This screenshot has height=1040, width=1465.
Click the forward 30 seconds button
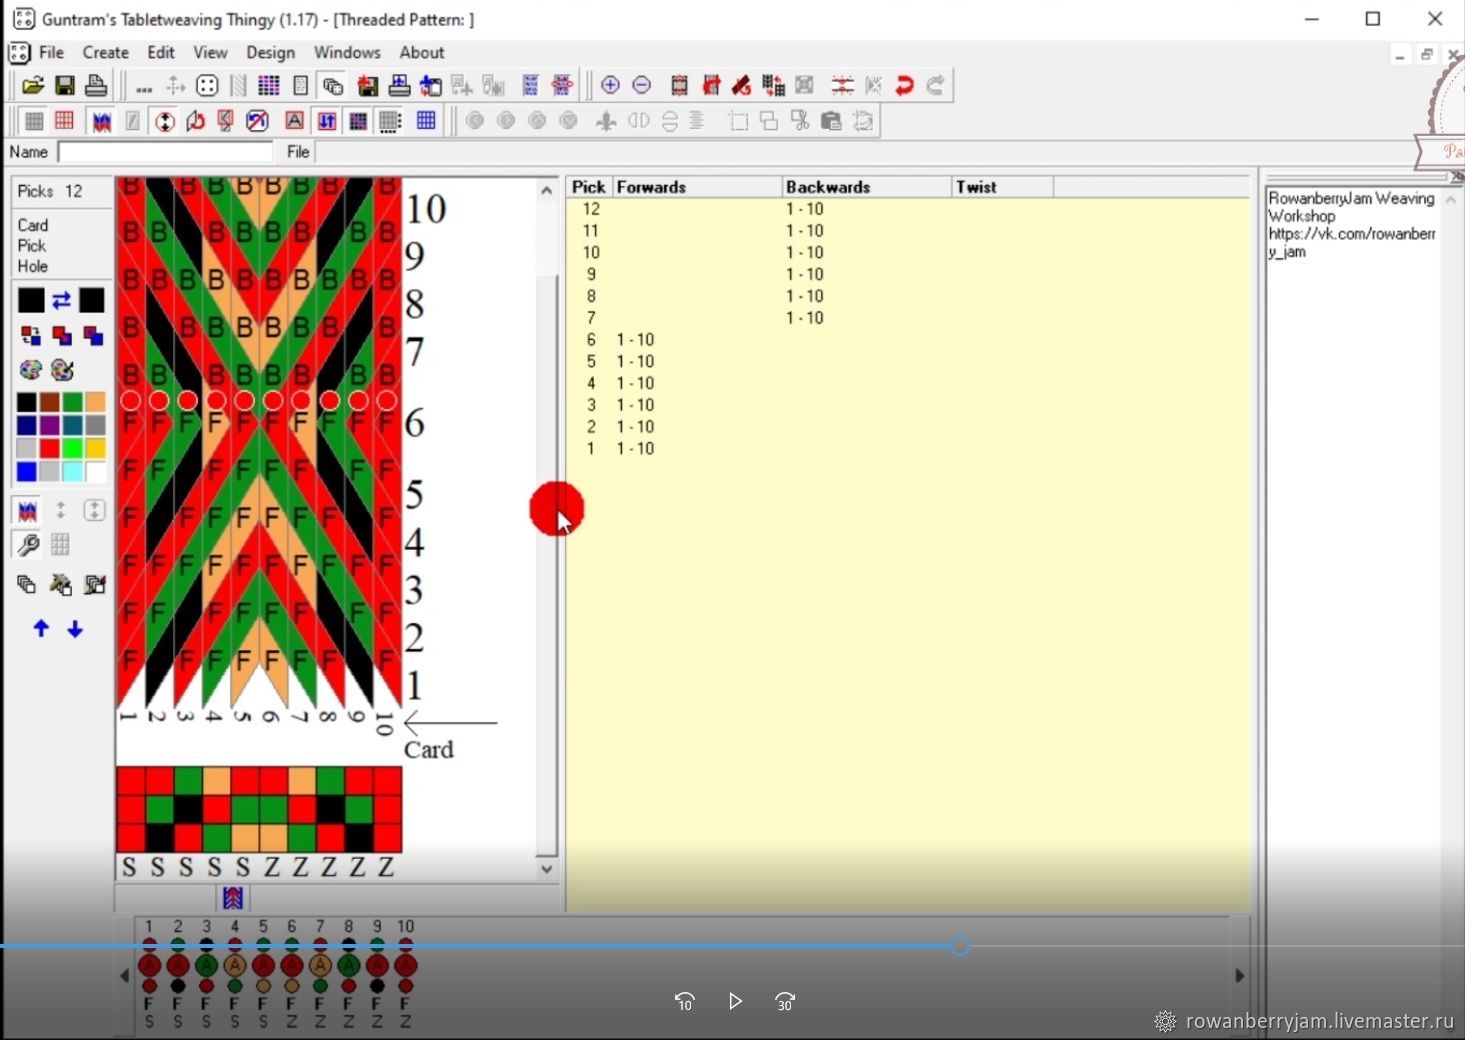pyautogui.click(x=785, y=1001)
